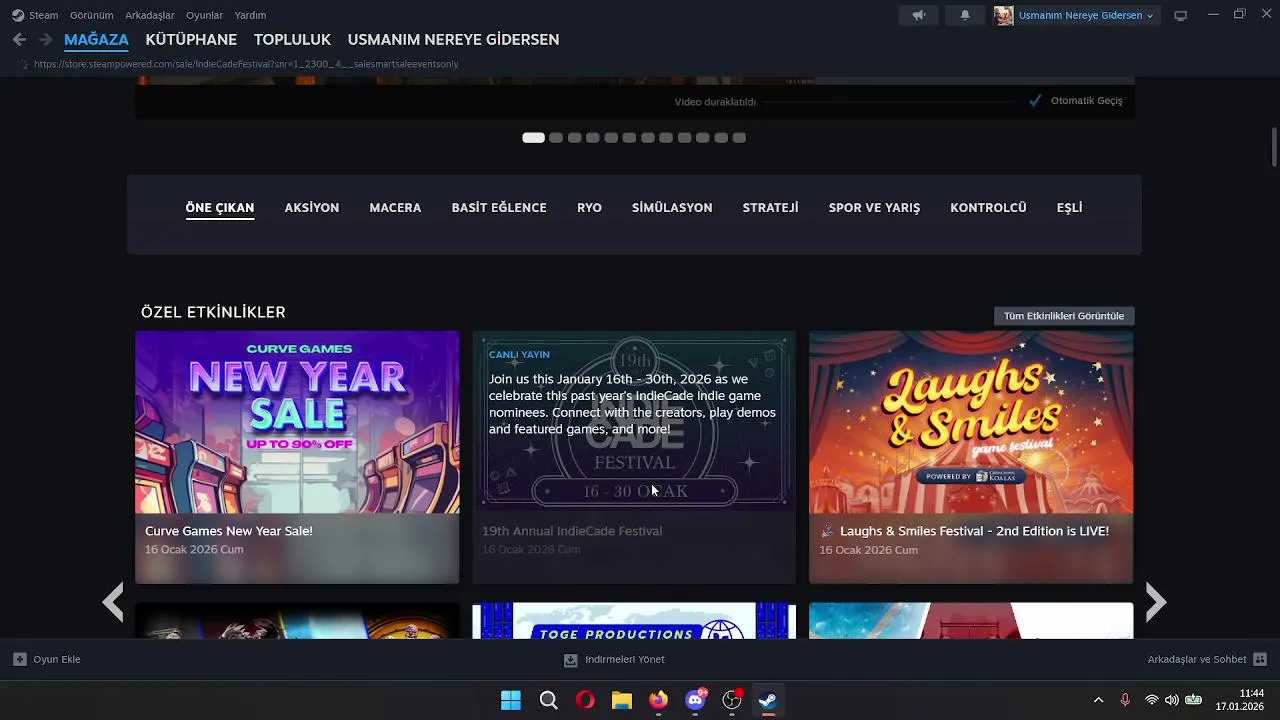Open File Explorer from the taskbar
1280x720 pixels.
click(x=622, y=700)
